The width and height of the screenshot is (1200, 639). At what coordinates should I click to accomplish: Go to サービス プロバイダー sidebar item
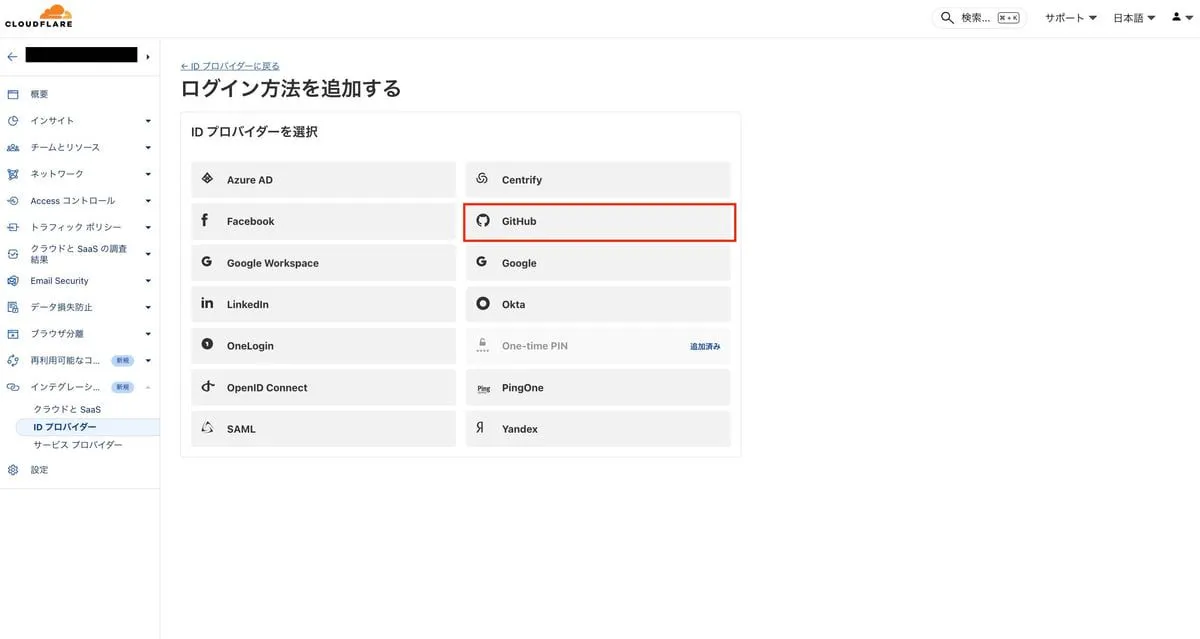[78, 445]
